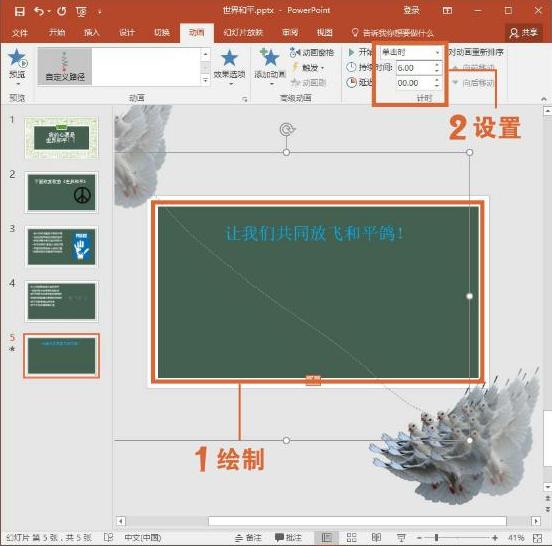Click the animation star marker beside slide 5
Screen dimensions: 552x546
tap(12, 350)
